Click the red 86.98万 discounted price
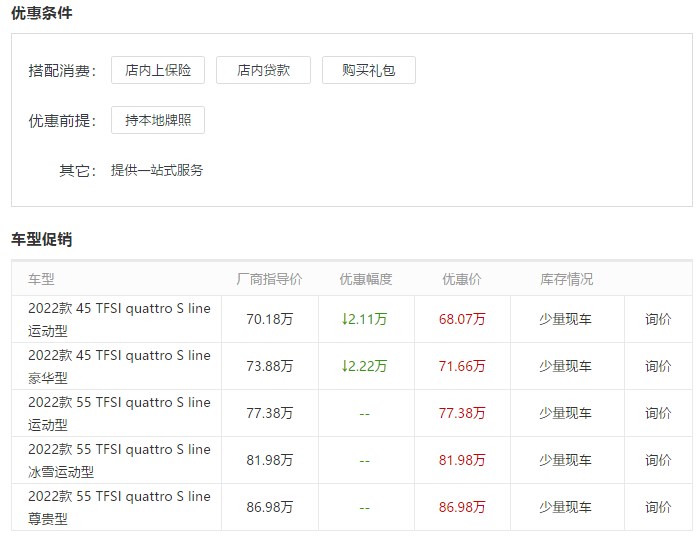The height and width of the screenshot is (539, 700). pos(462,507)
